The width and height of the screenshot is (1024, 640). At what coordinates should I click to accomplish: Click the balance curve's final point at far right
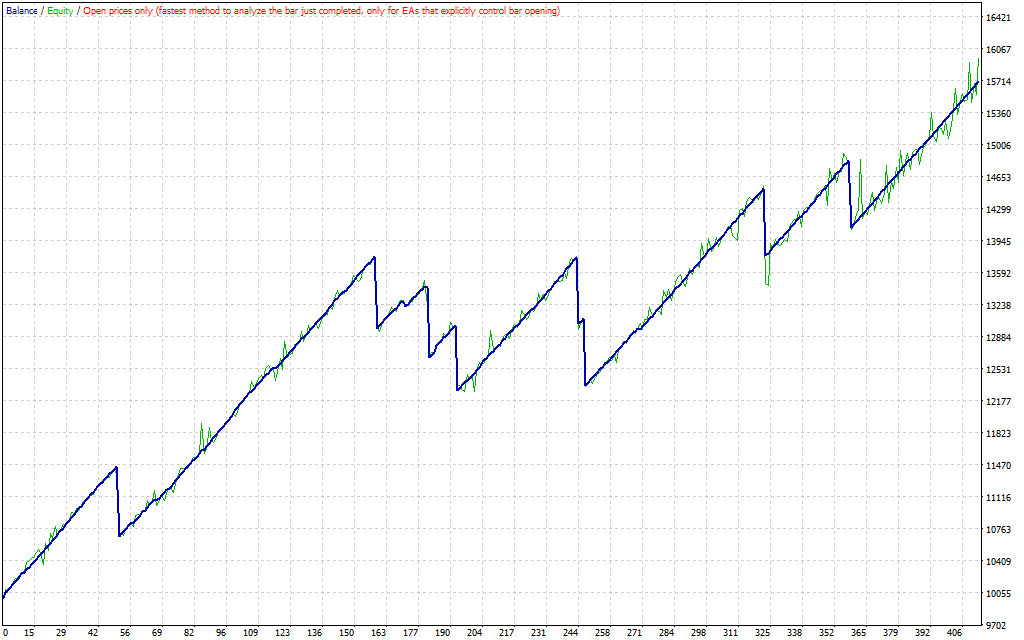[x=977, y=81]
